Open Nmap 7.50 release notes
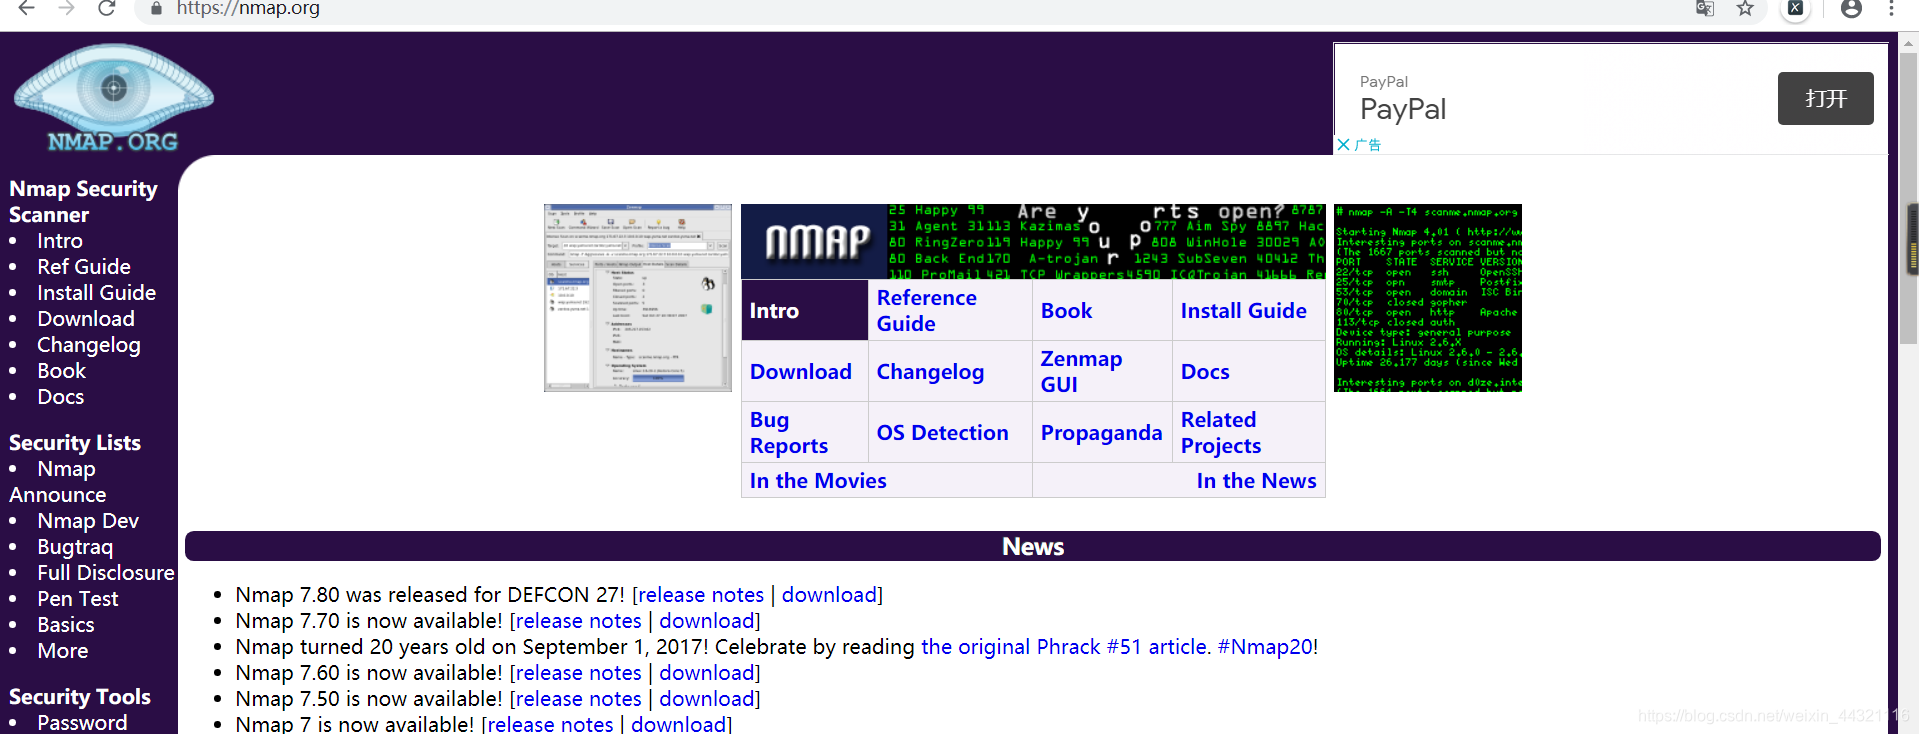Viewport: 1919px width, 734px height. [x=578, y=699]
